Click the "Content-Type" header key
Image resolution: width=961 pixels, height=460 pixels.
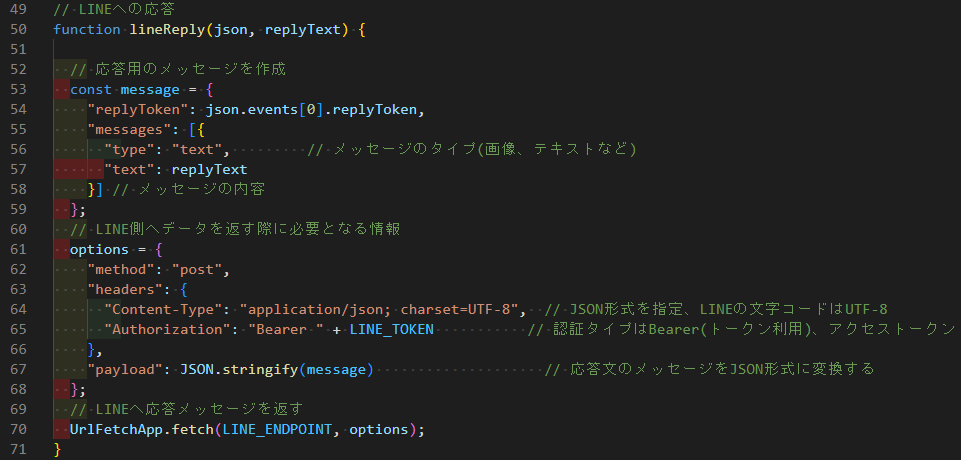point(163,309)
